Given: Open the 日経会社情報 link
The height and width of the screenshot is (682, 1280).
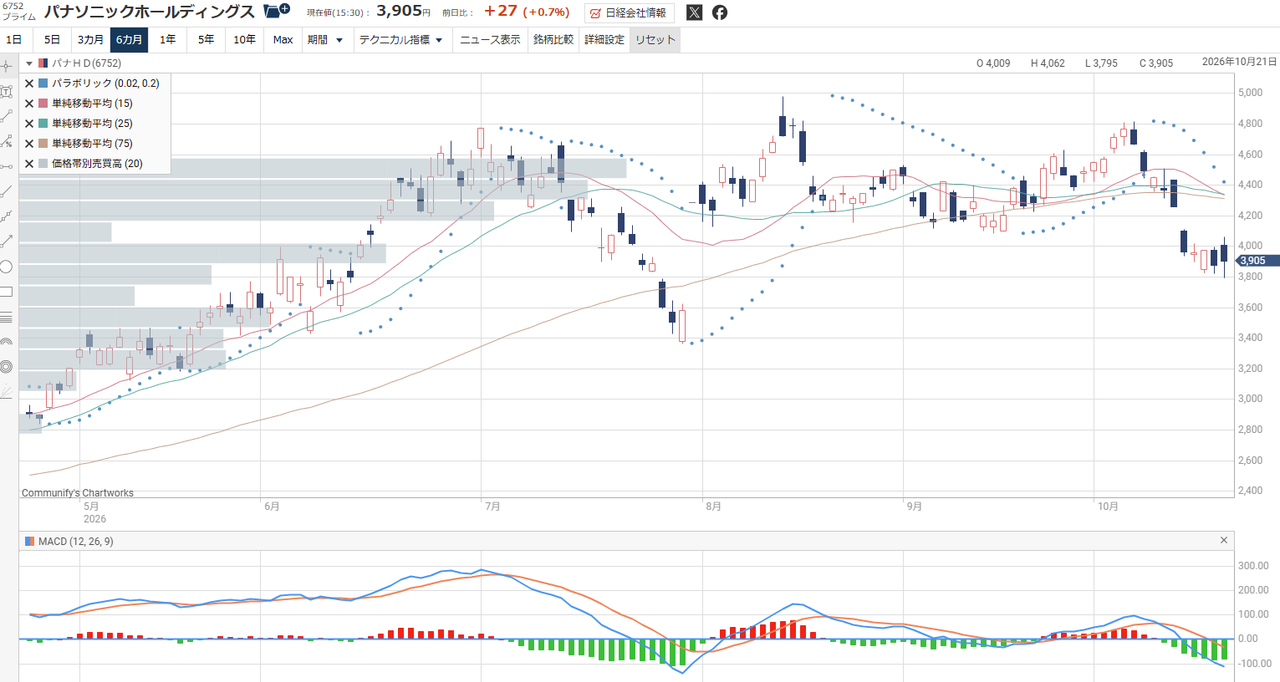Looking at the screenshot, I should [630, 13].
